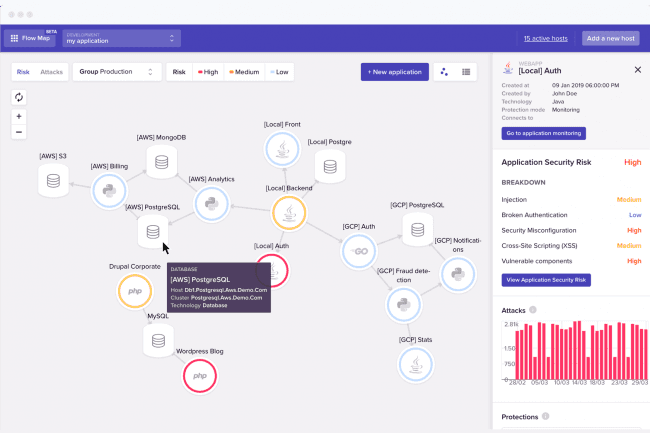Screen dimensions: 650x433
Task: Toggle the High risk filter
Action: (208, 72)
